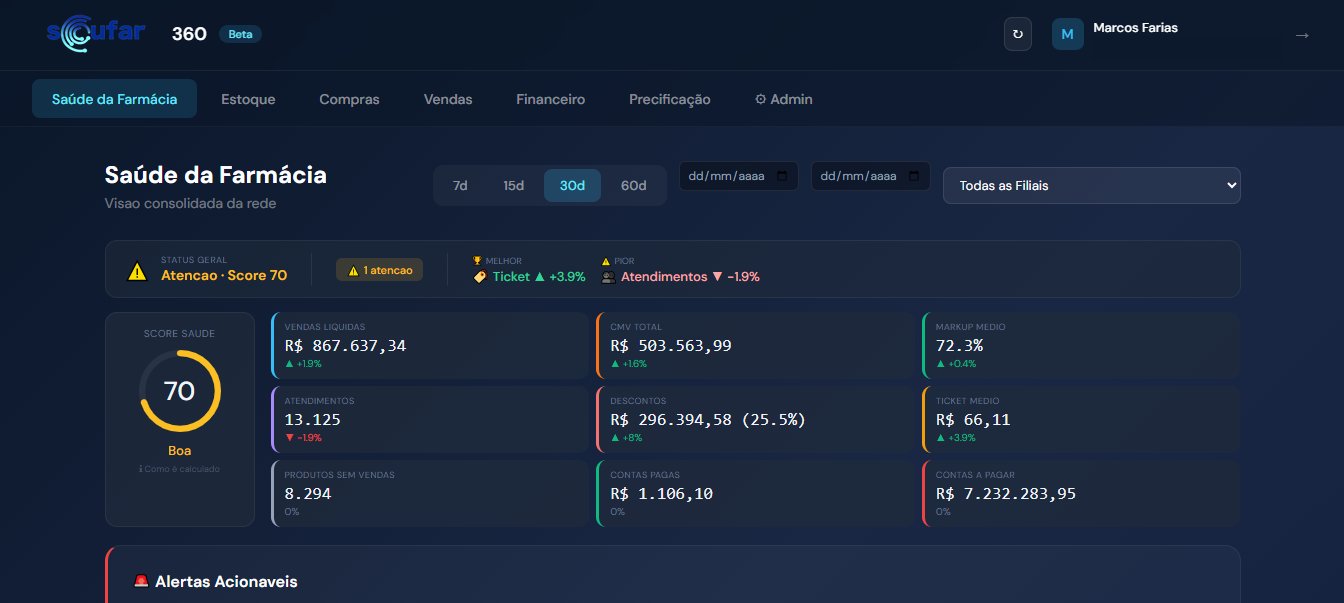Click the Produtos sem Vendas value 8.294
The width and height of the screenshot is (1344, 603).
(308, 494)
